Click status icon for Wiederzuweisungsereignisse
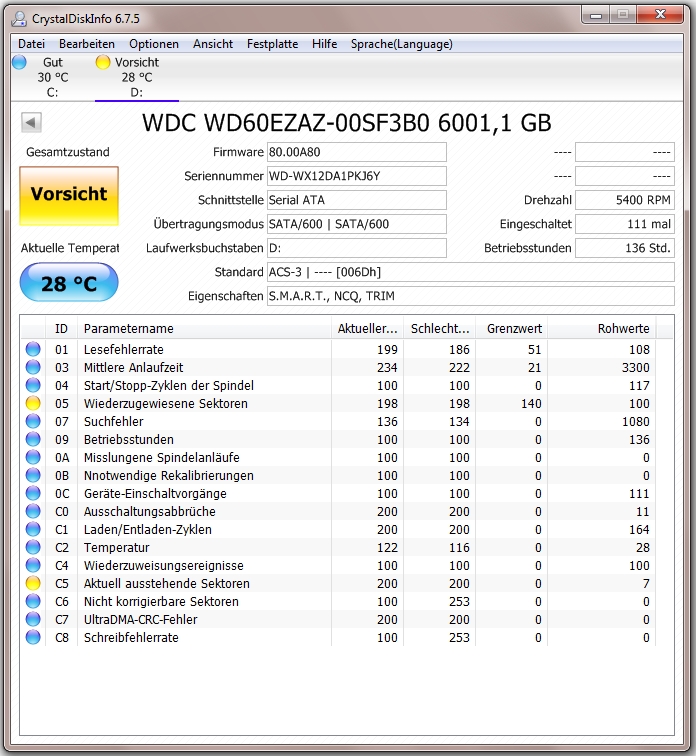 click(x=33, y=566)
